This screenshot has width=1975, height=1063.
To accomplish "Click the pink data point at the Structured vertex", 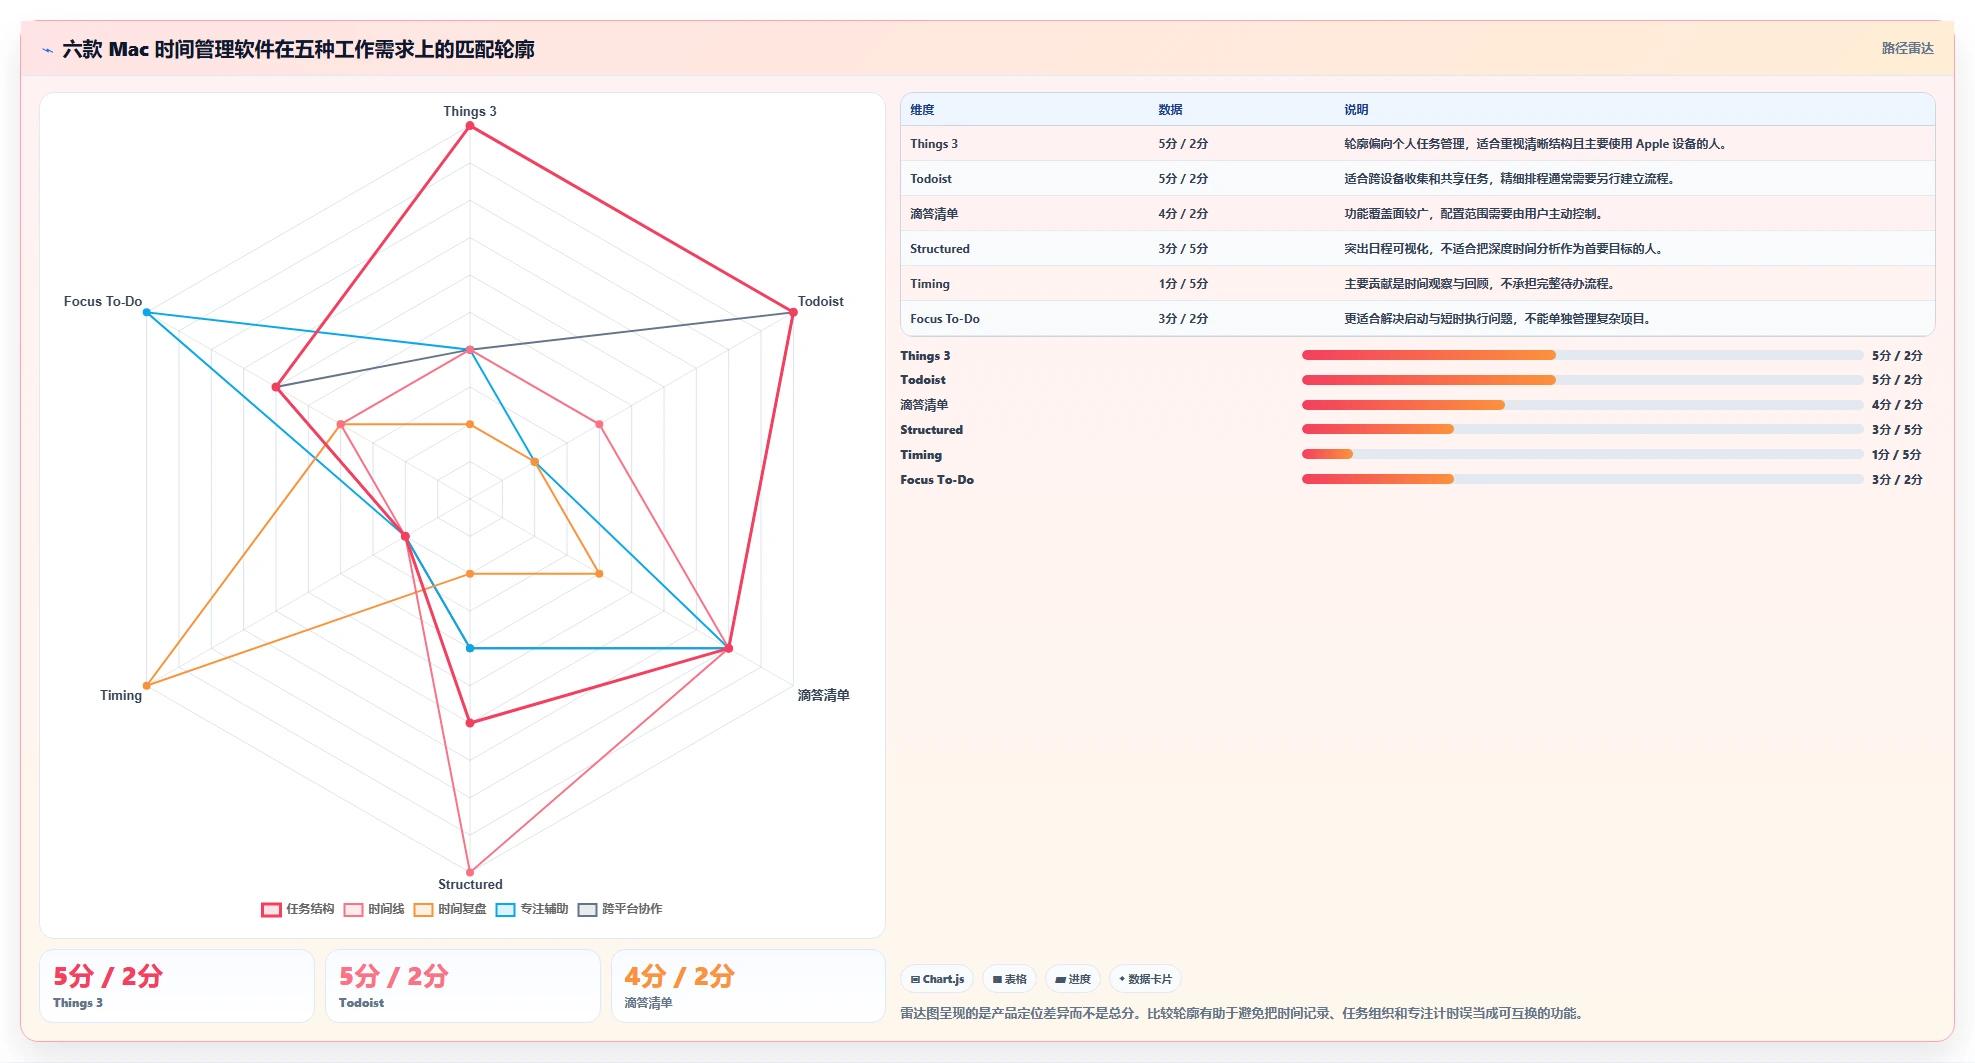I will (x=470, y=872).
